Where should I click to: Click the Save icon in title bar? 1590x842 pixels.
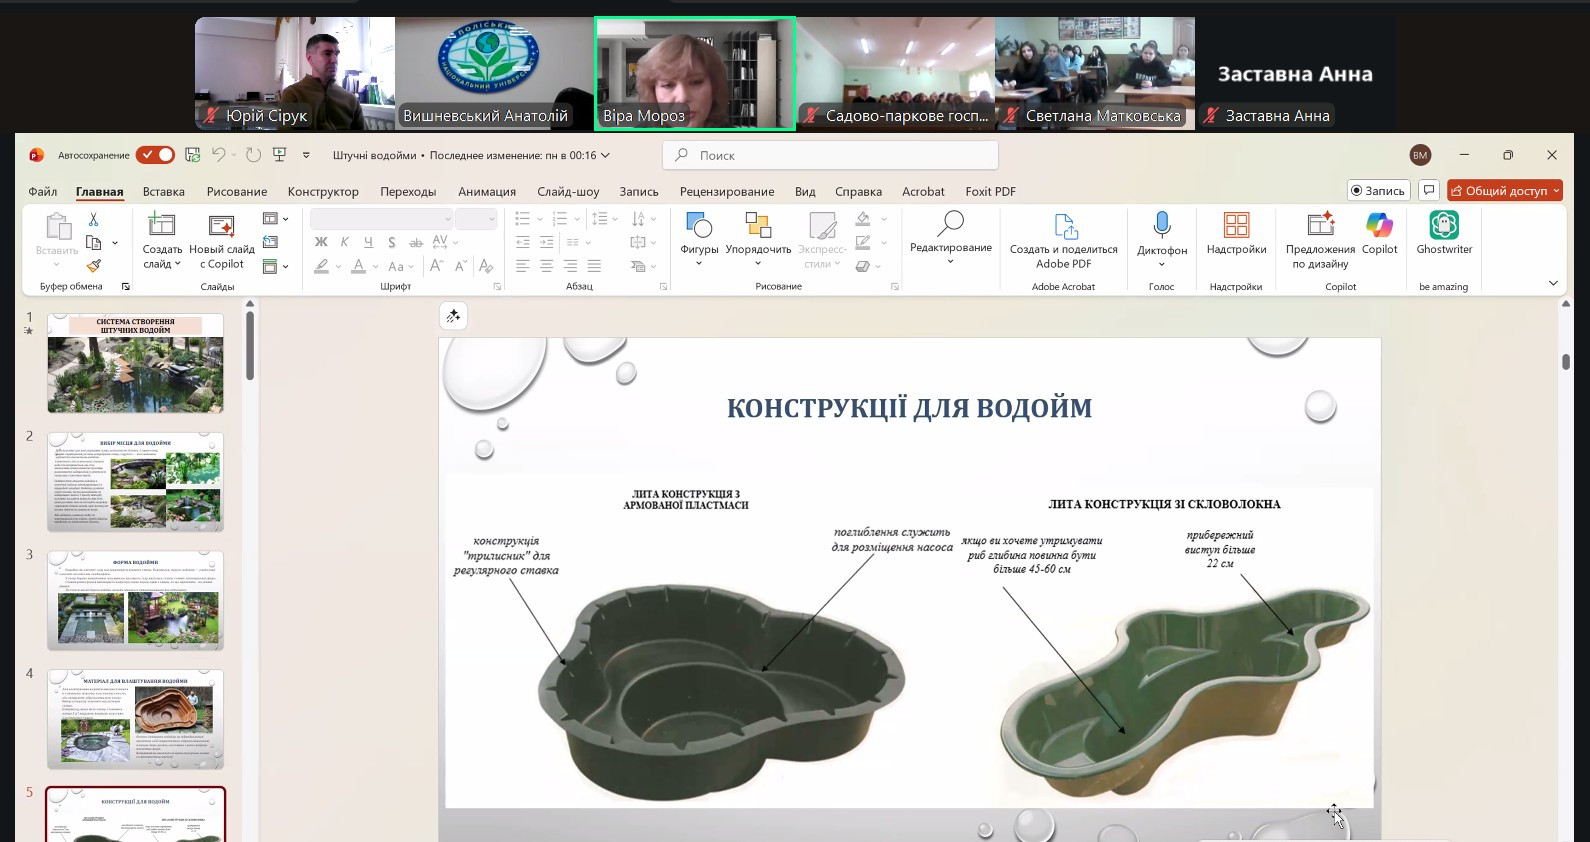pos(193,155)
